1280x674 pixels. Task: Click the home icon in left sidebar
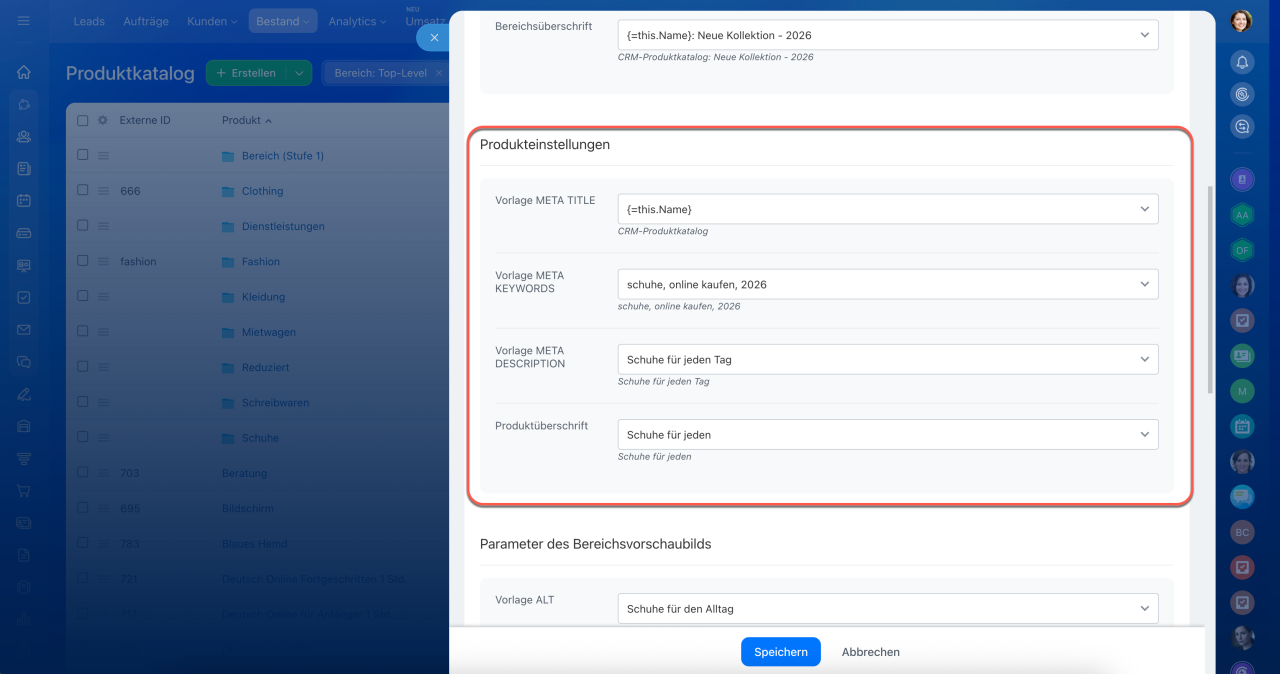tap(24, 72)
